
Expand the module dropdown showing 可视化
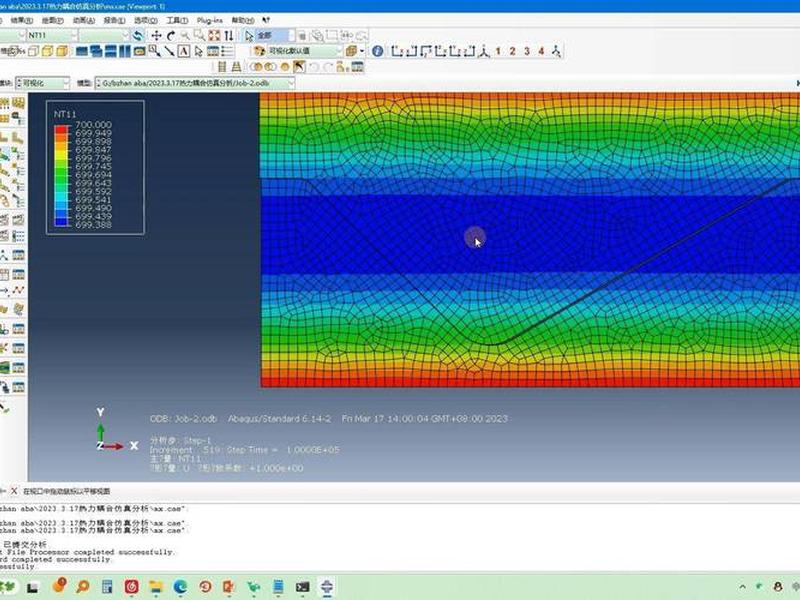43,83
